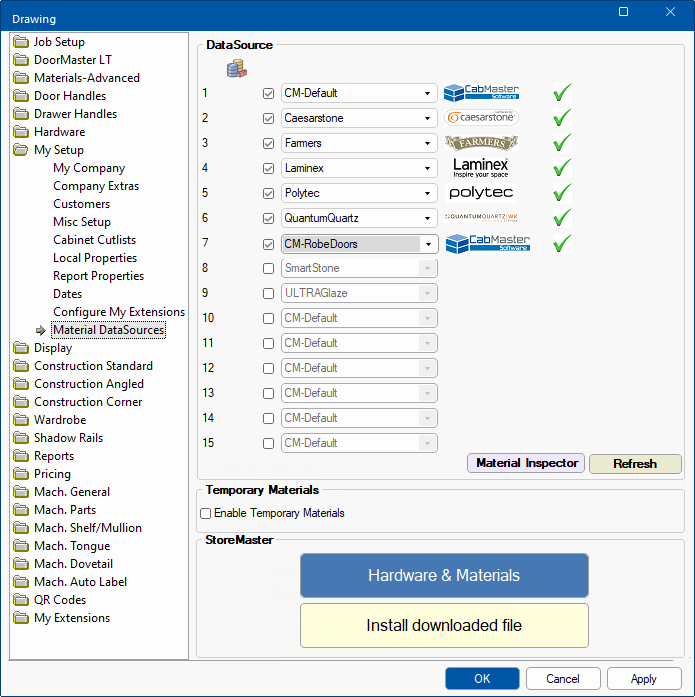Select My Company in the tree
The height and width of the screenshot is (697, 695).
pyautogui.click(x=89, y=168)
